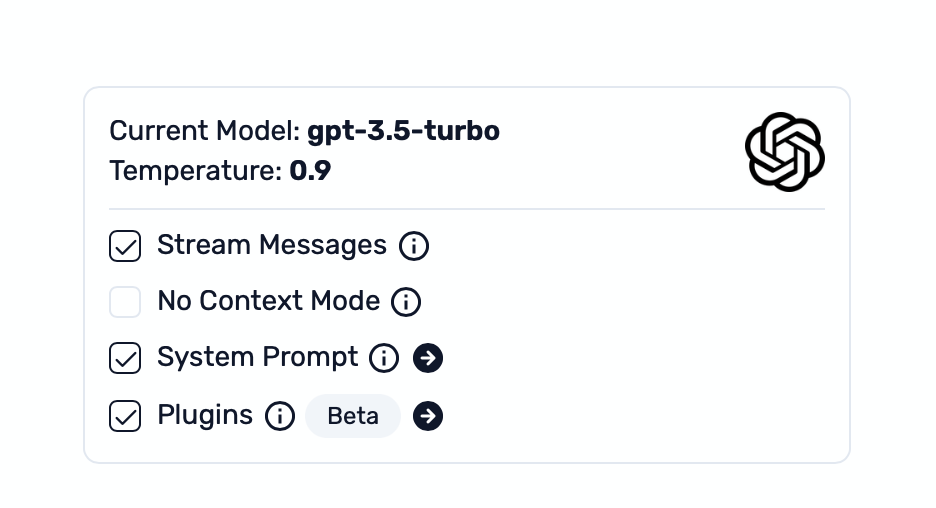Click the Stream Messages label text

point(271,245)
